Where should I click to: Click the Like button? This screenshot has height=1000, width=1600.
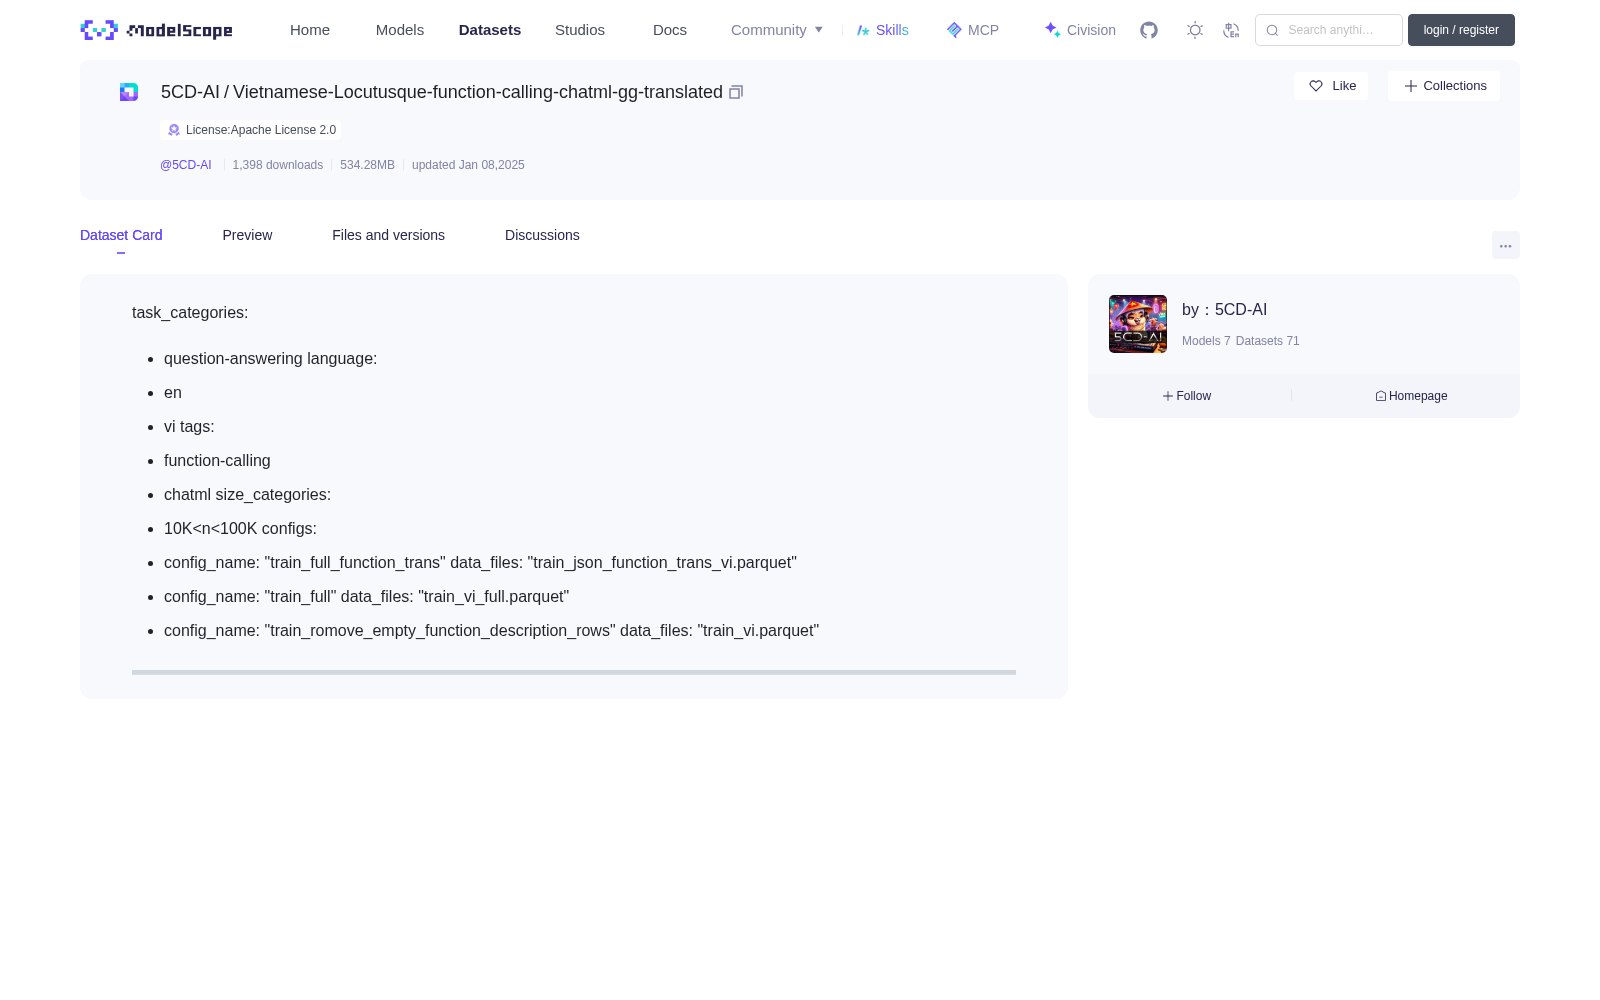1331,86
